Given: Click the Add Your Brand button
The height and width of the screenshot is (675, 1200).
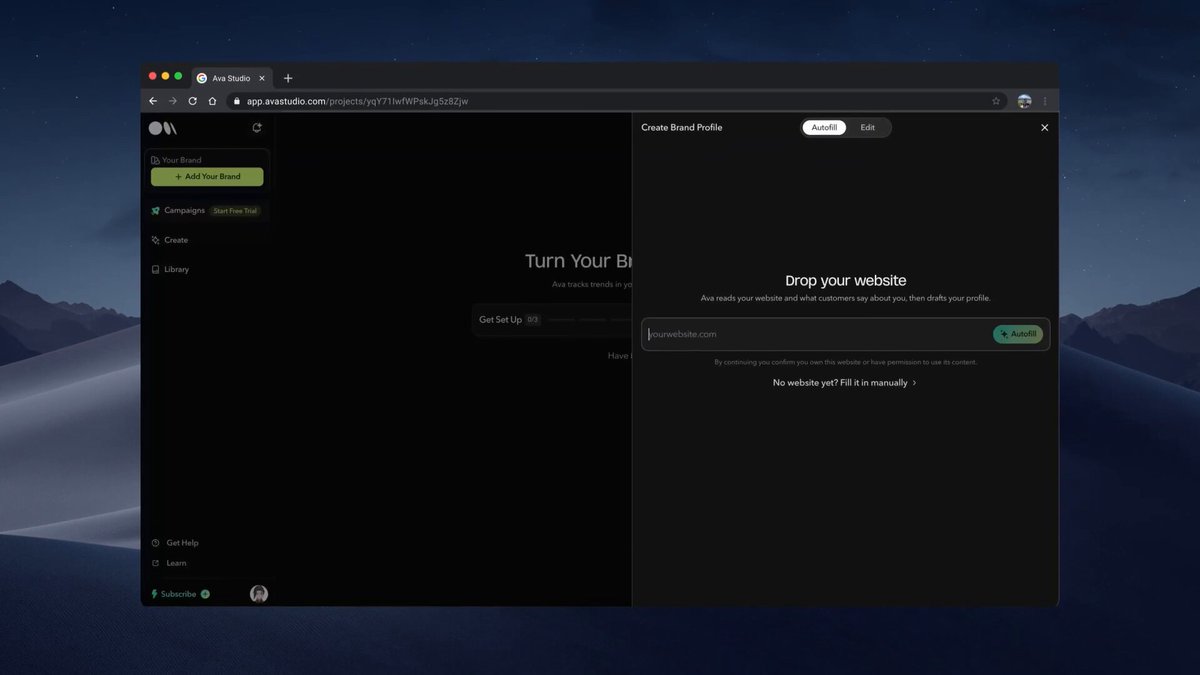Looking at the screenshot, I should point(207,177).
